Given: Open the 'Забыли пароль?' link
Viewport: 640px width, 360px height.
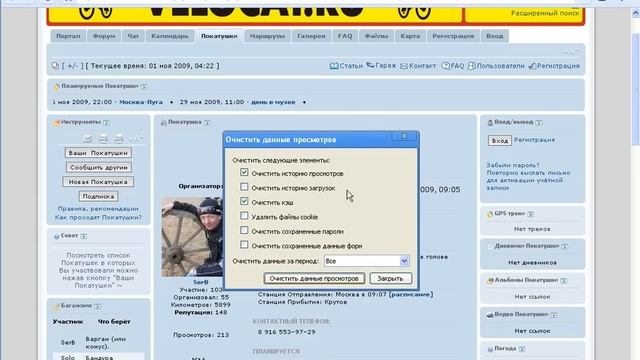Looking at the screenshot, I should pos(513,165).
